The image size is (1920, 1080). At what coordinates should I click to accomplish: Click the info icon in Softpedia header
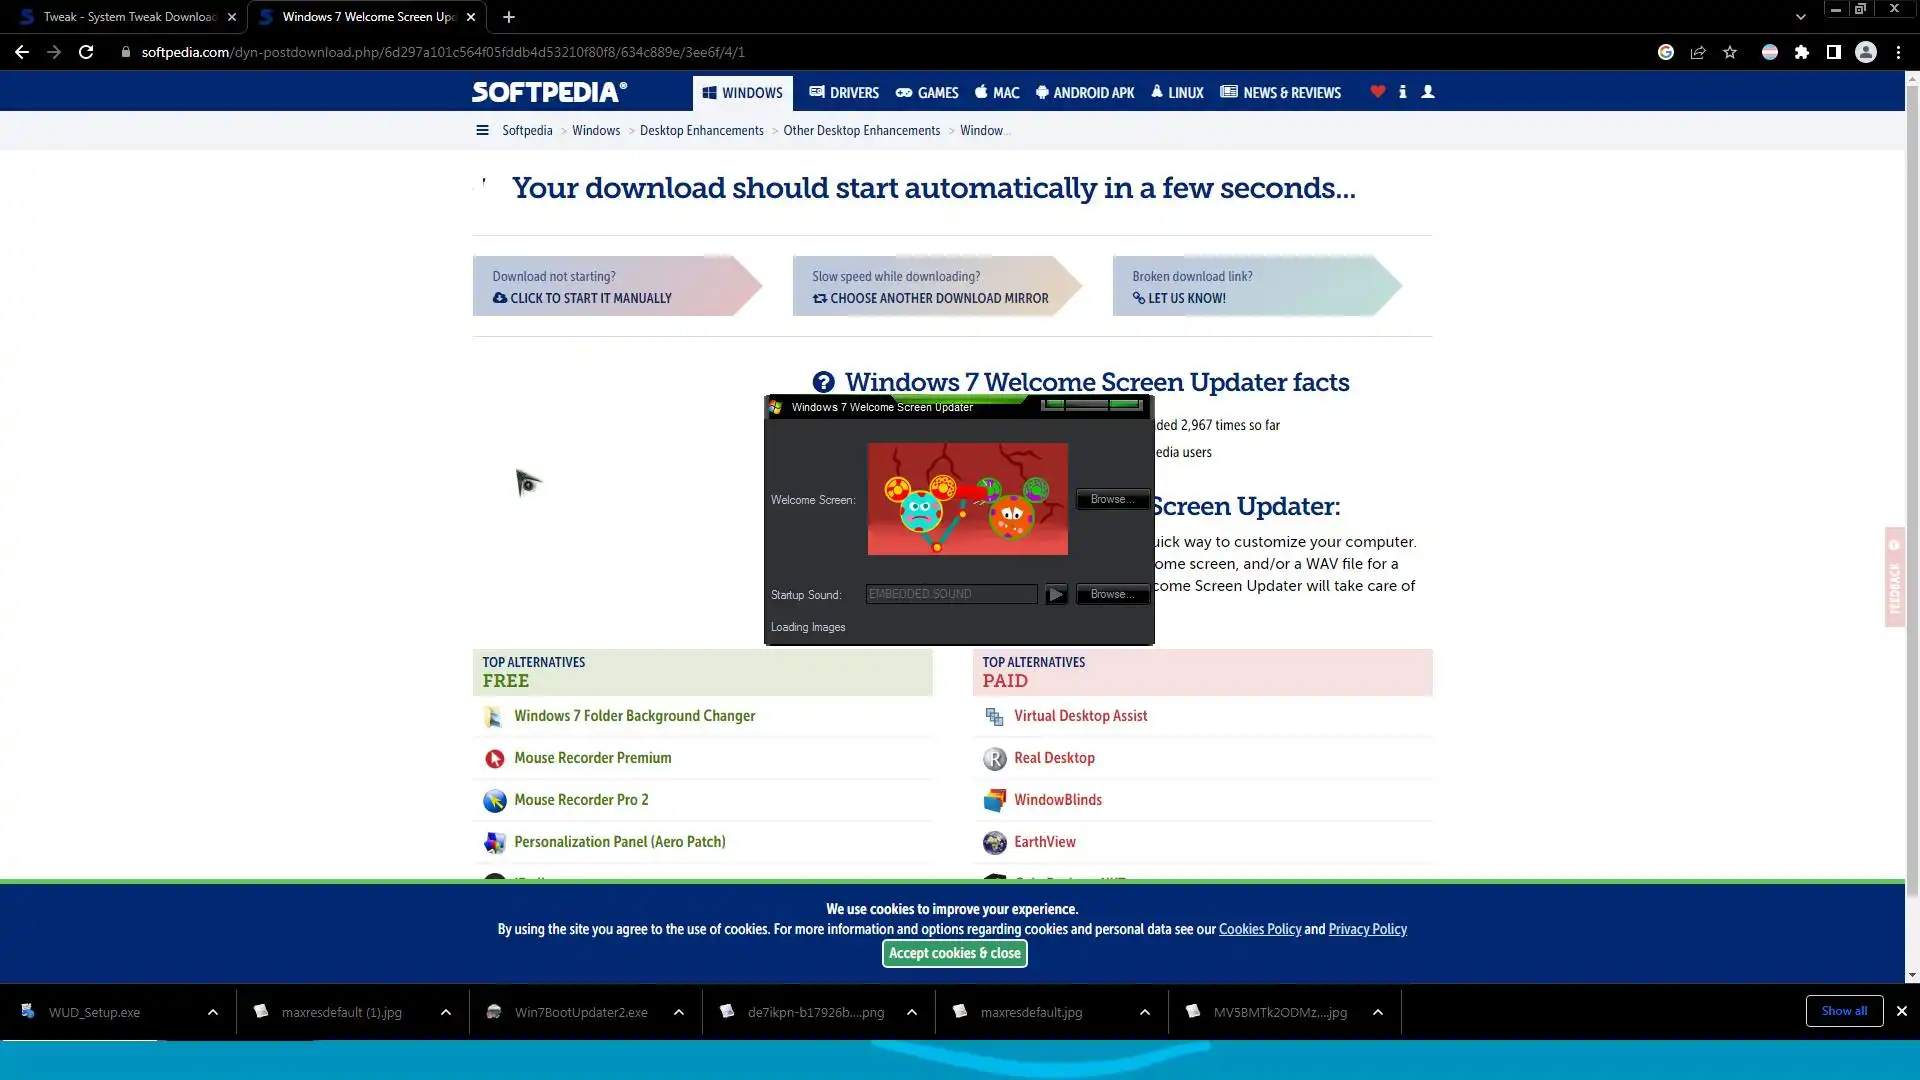coord(1402,92)
